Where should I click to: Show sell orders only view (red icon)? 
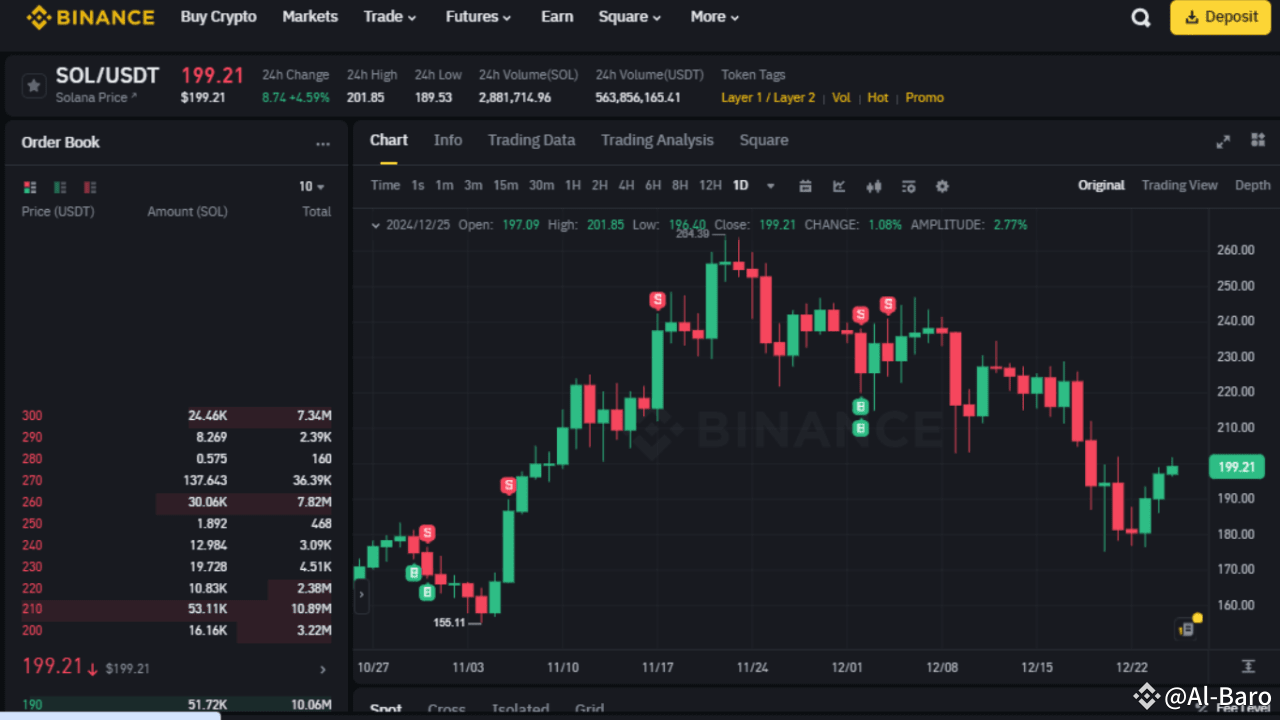[x=90, y=187]
